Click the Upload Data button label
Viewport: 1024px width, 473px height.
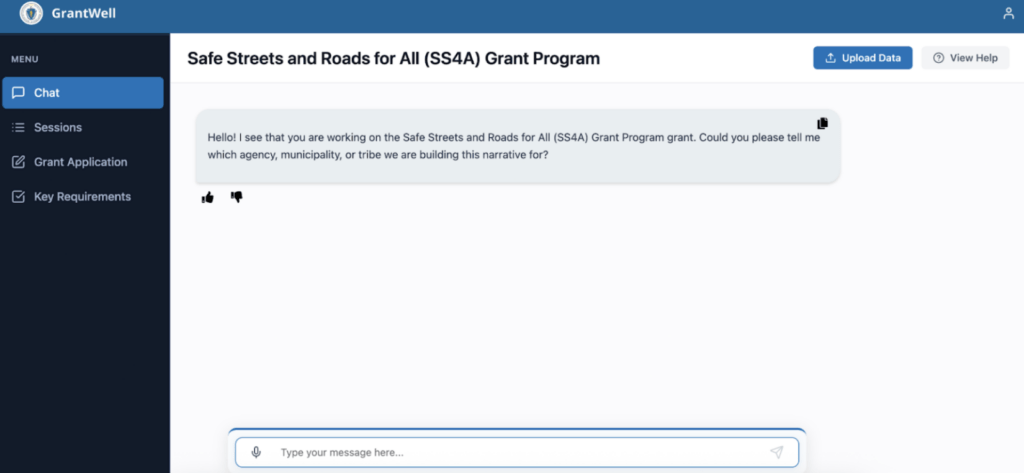[871, 57]
